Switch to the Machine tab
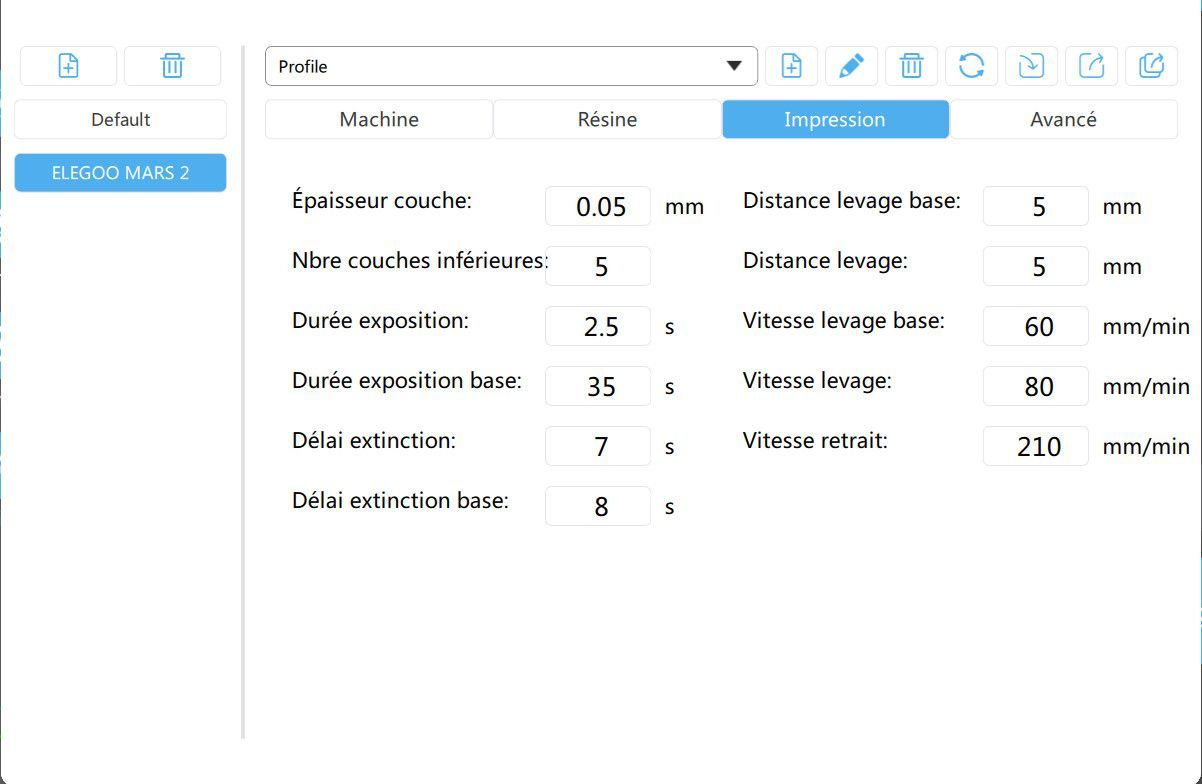 379,119
